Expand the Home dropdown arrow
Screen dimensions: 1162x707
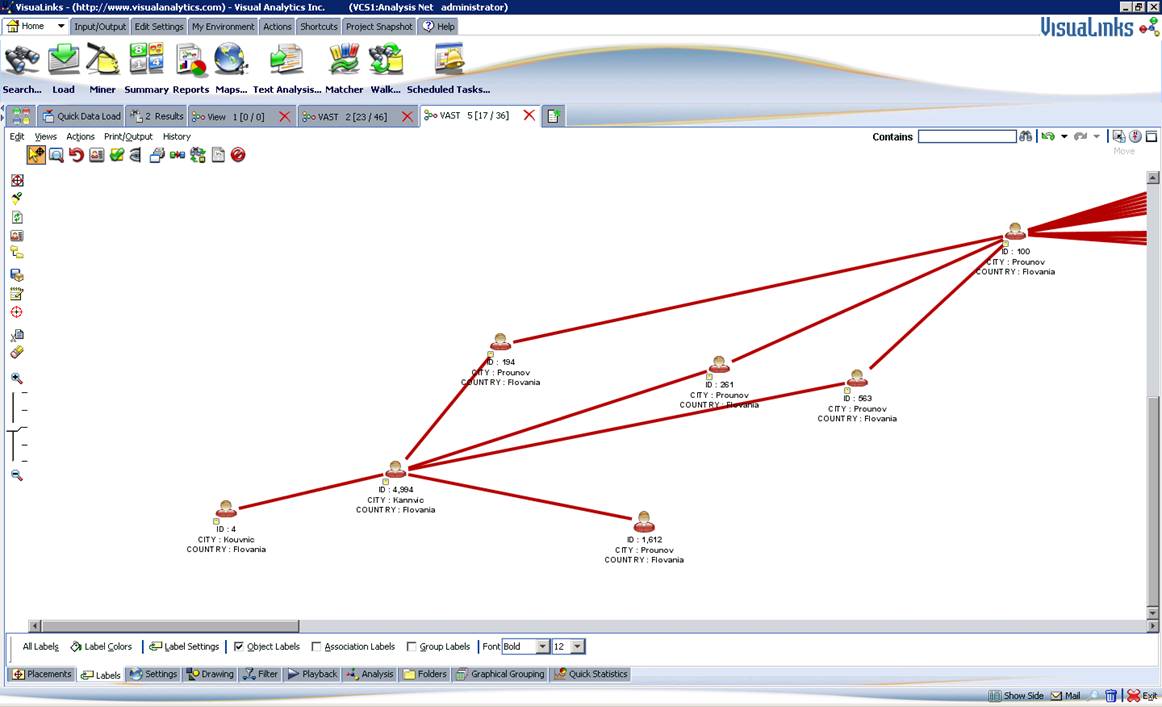click(61, 26)
